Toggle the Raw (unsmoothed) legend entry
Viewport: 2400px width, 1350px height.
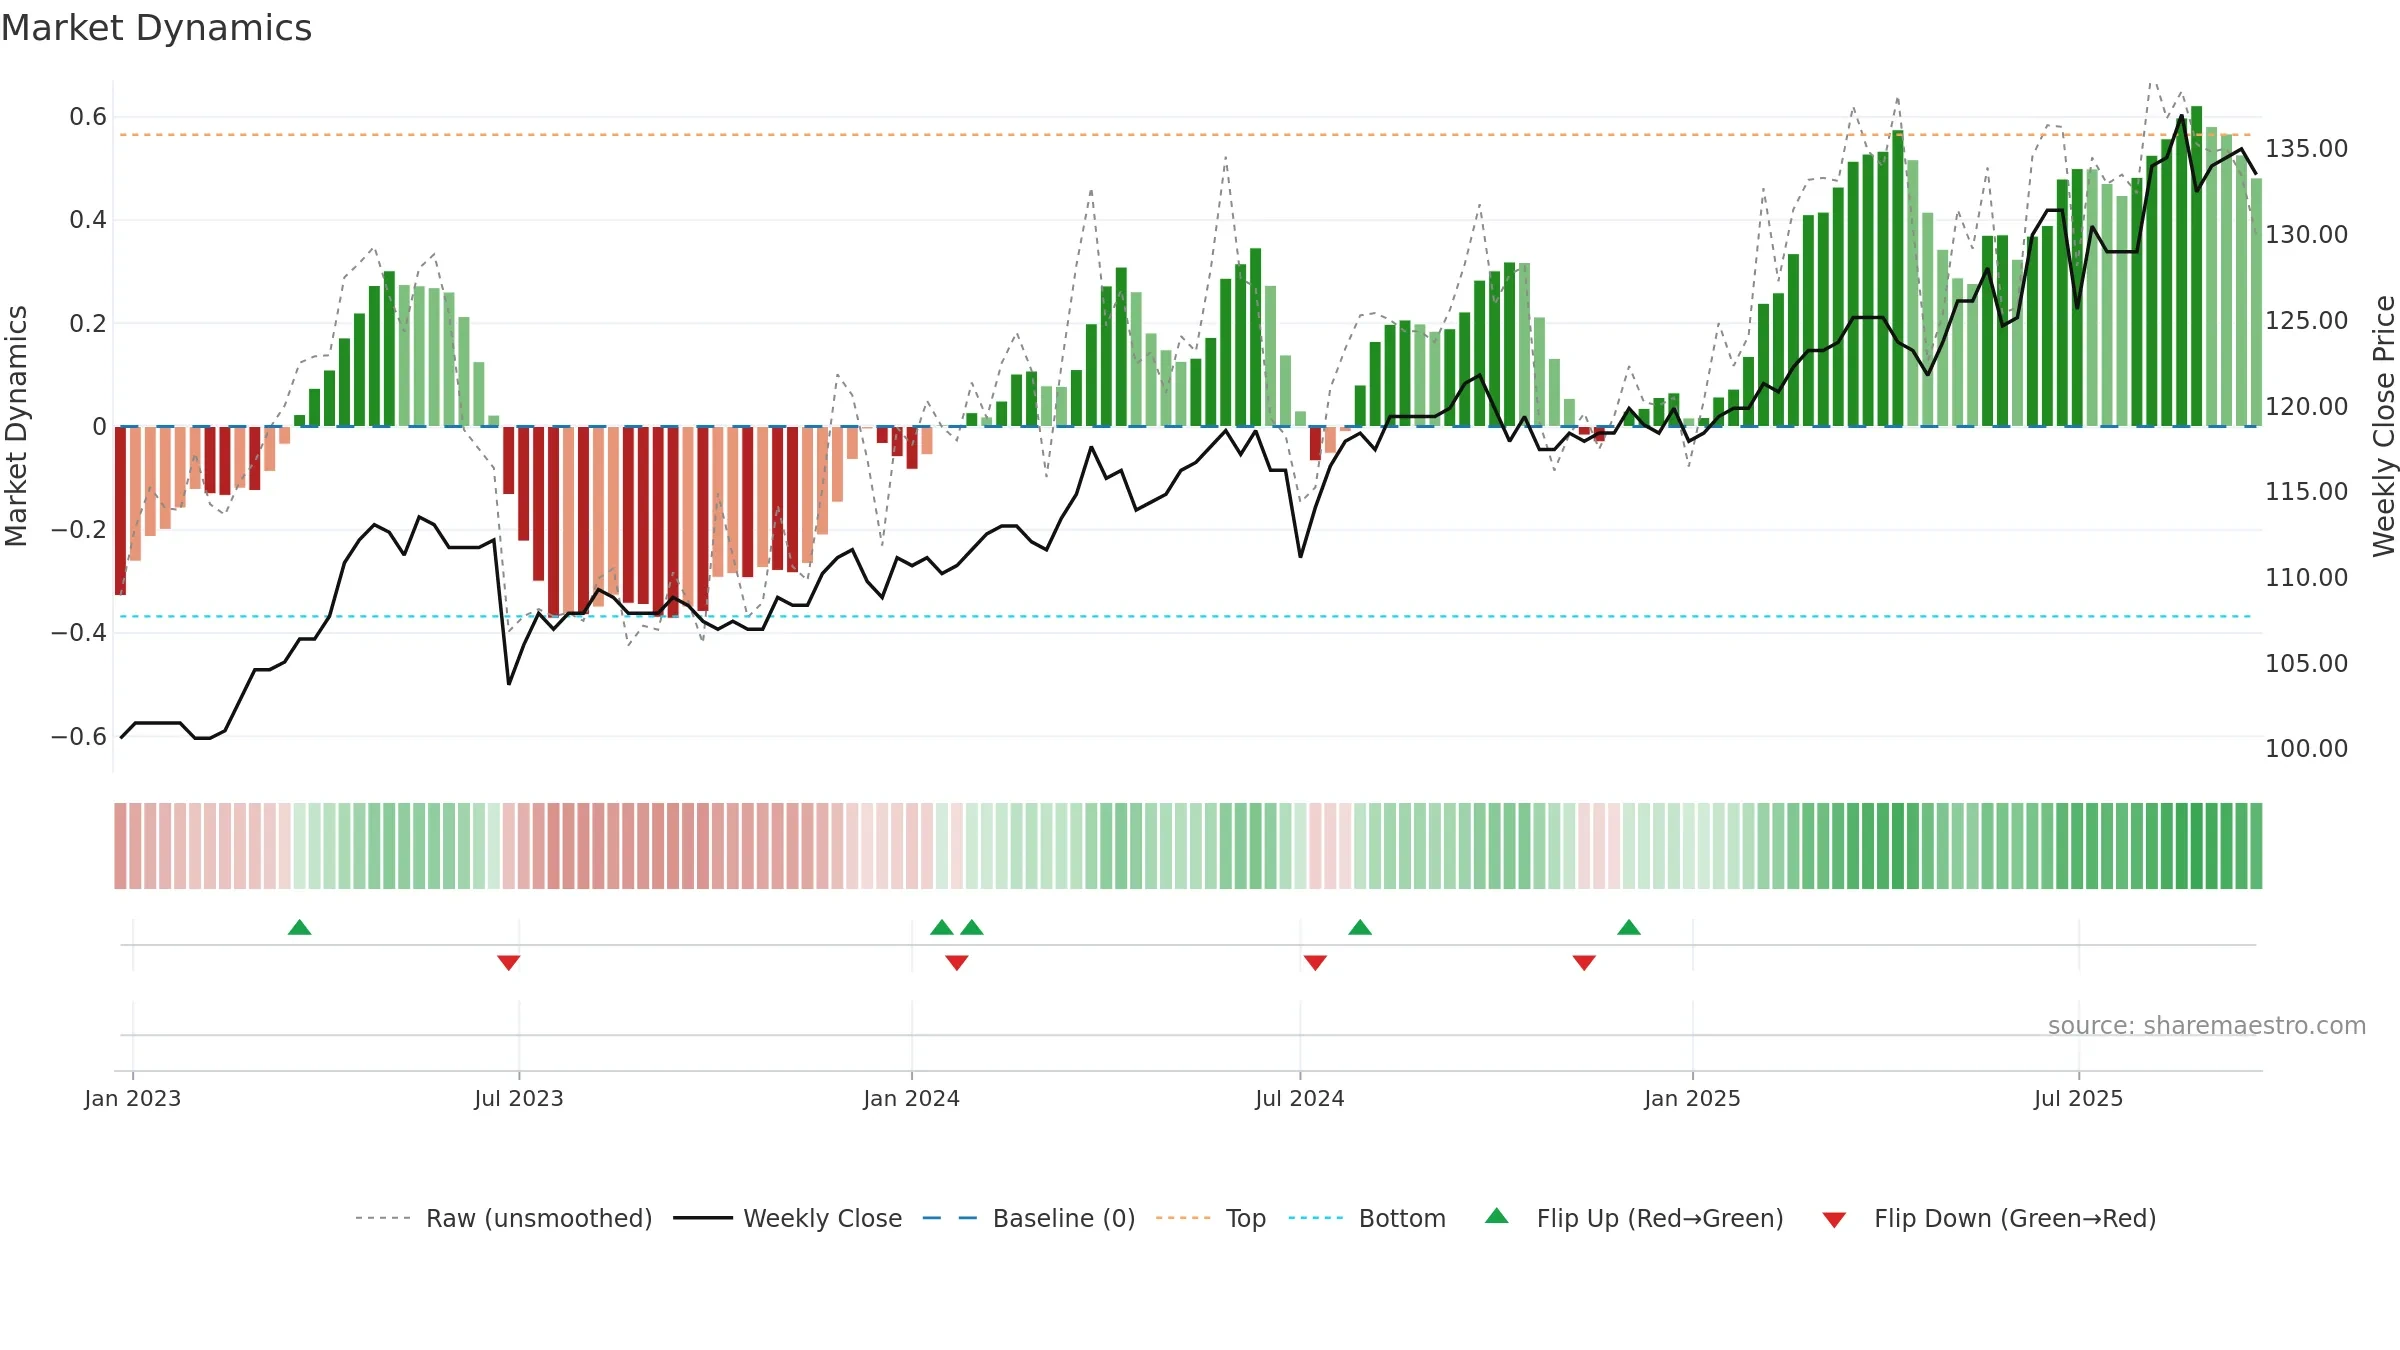[x=503, y=1218]
